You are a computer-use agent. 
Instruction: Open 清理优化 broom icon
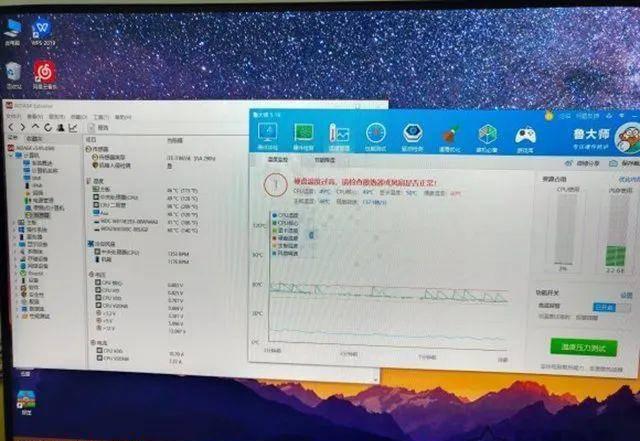(449, 139)
